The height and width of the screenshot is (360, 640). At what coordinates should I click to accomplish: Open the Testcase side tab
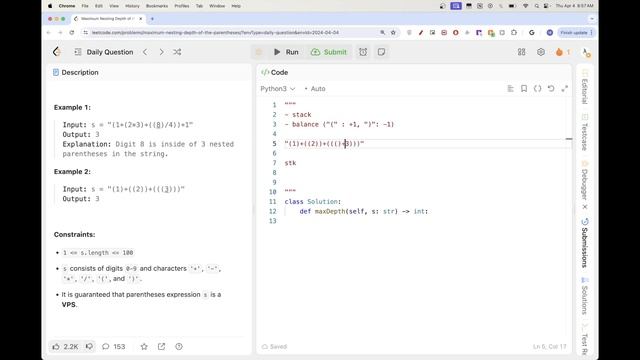[x=584, y=133]
